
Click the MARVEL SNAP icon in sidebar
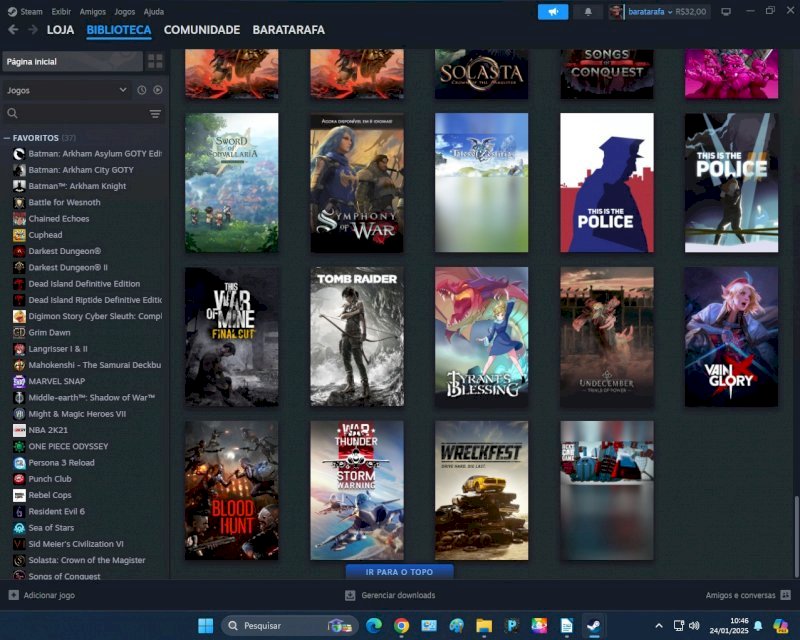point(19,381)
